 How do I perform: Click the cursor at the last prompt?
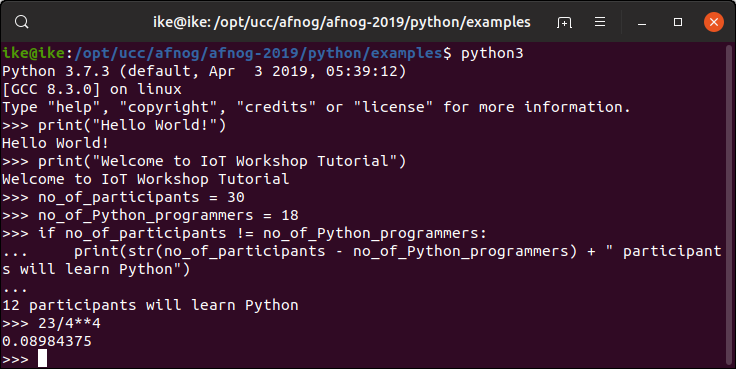(x=42, y=359)
